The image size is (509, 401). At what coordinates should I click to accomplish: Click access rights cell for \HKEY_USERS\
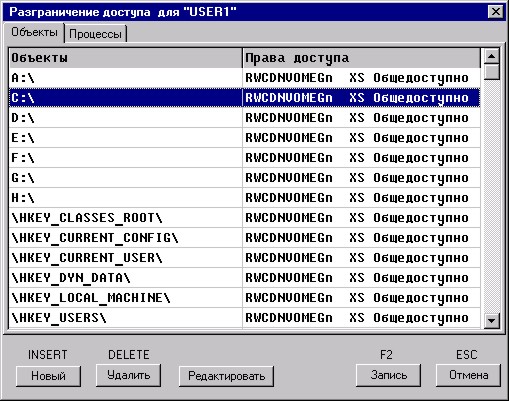click(x=362, y=318)
